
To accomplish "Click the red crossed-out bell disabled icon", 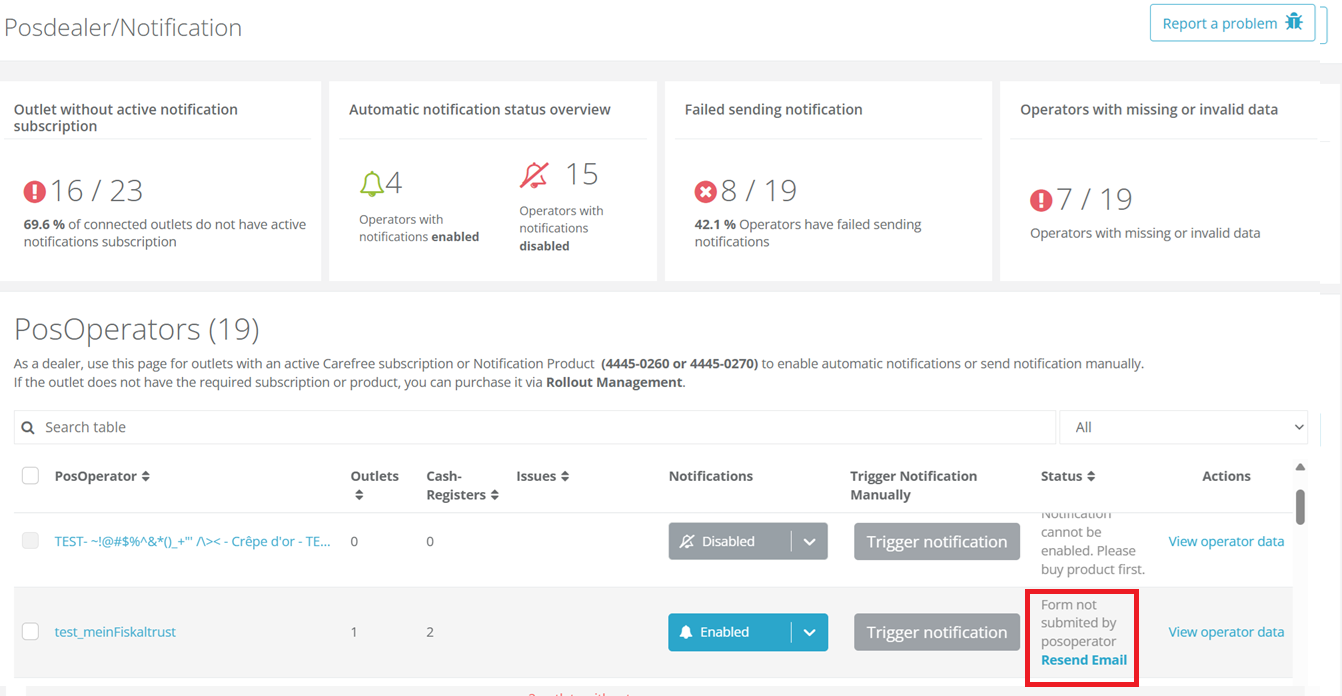I will pos(534,175).
